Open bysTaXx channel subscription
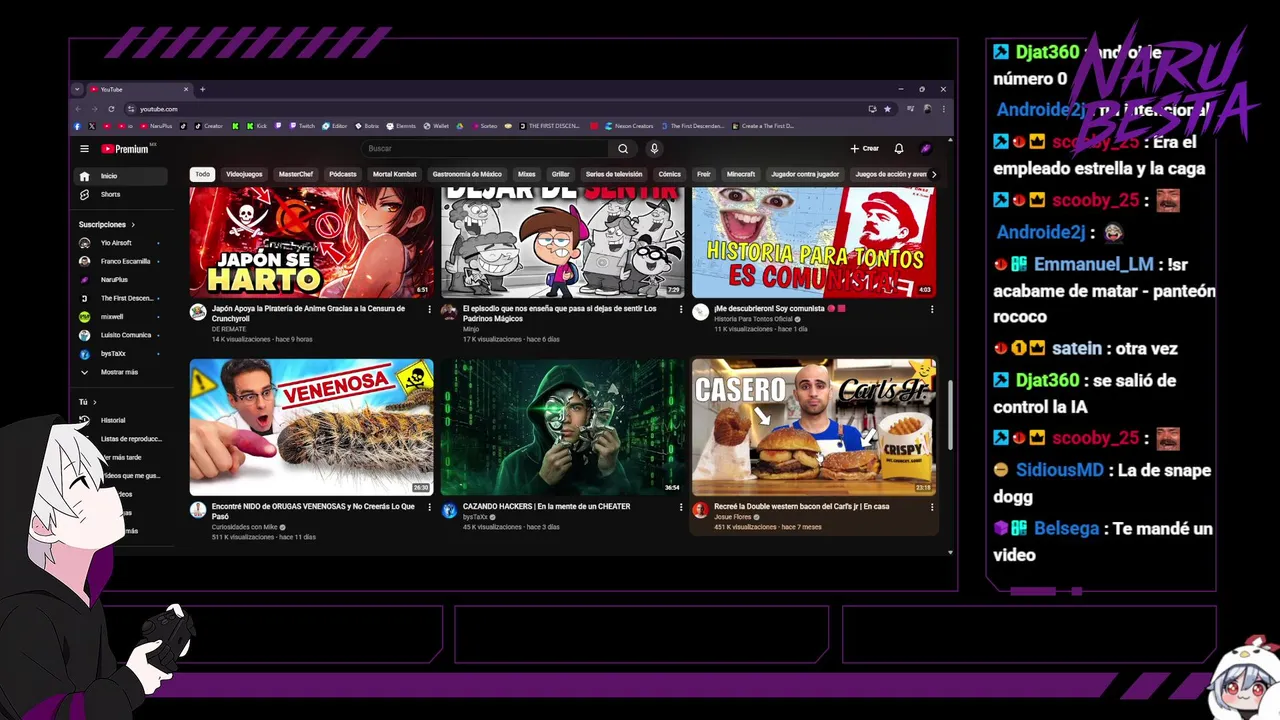The width and height of the screenshot is (1280, 720). coord(123,354)
